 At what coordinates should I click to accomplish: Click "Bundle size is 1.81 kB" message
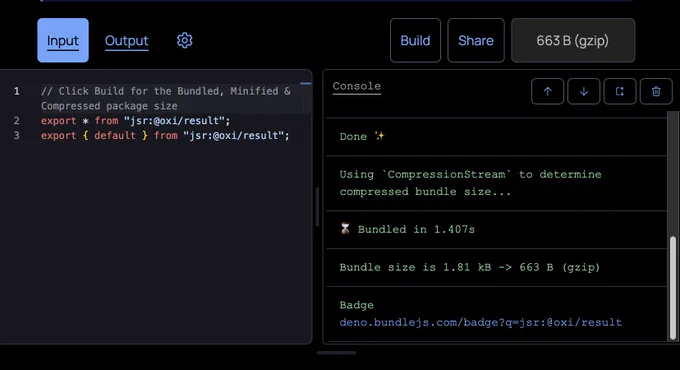coord(470,267)
